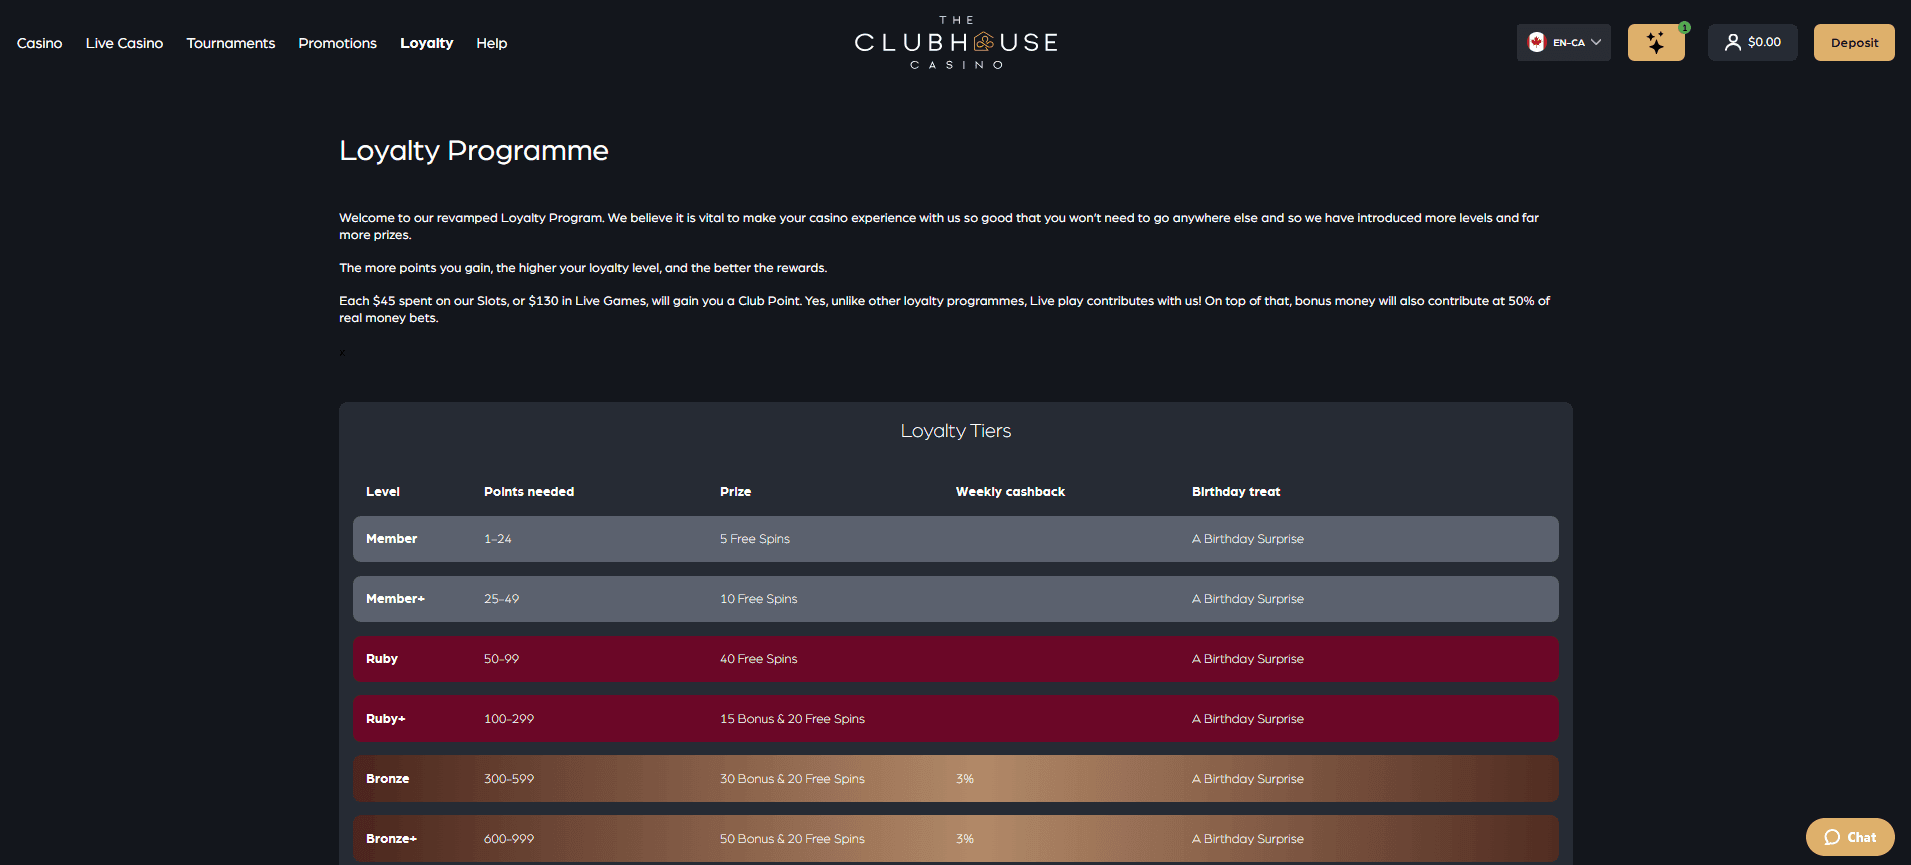Screen dimensions: 1911x865
Task: Click the 100-299 points value
Action: click(x=509, y=718)
